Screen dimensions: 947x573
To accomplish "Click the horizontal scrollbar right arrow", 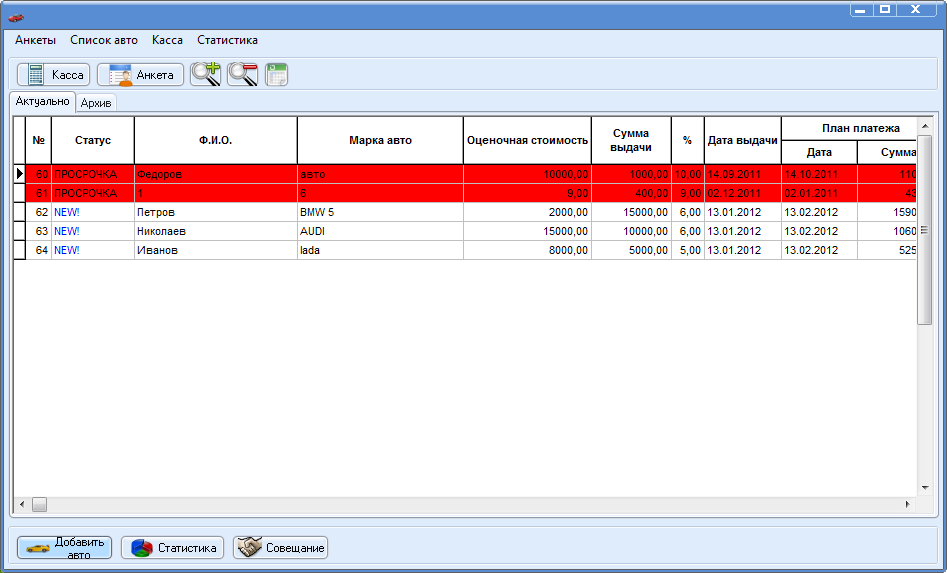I will 908,505.
